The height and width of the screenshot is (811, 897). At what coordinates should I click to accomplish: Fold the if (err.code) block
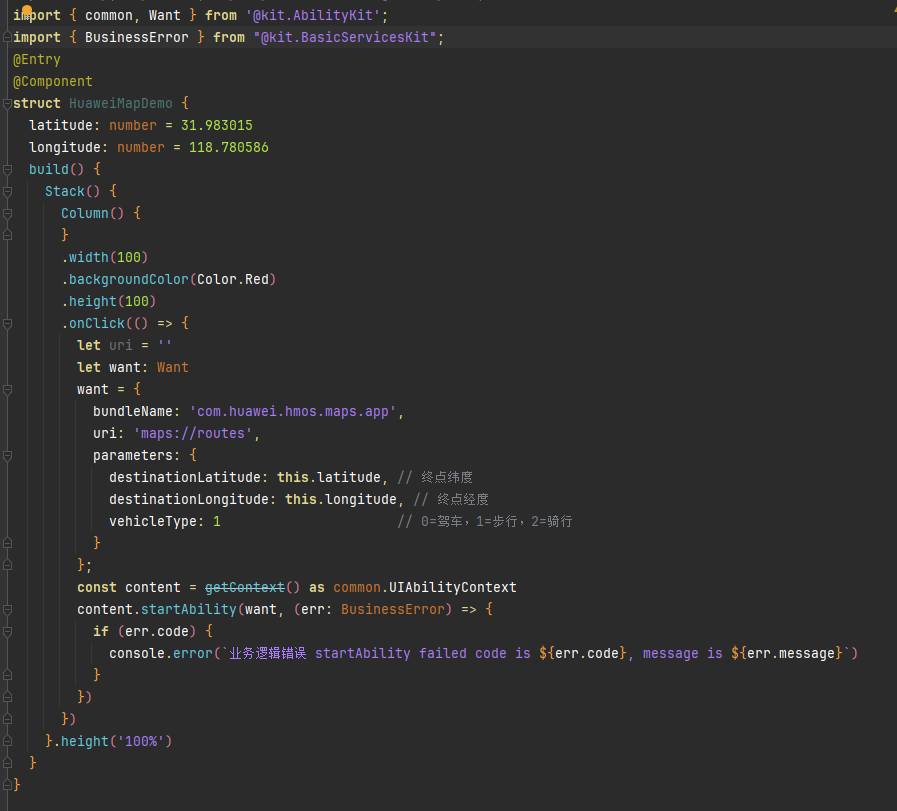(x=6, y=632)
